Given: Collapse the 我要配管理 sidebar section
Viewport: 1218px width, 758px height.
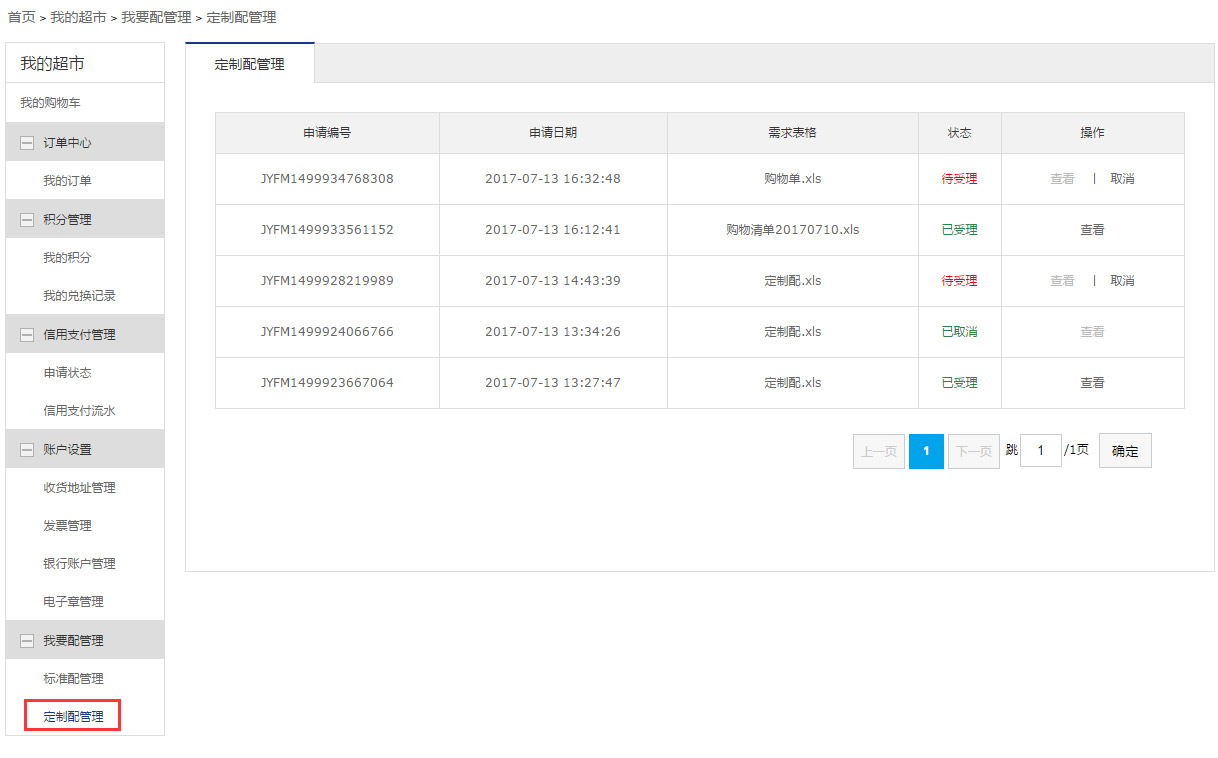Looking at the screenshot, I should tap(27, 641).
